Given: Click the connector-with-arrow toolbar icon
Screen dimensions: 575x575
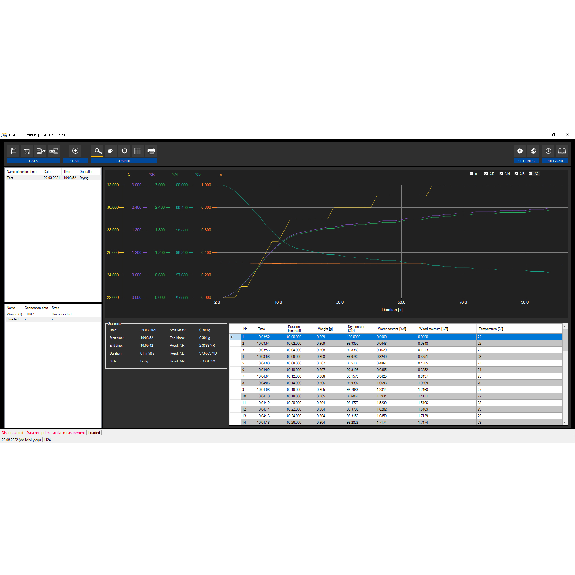Looking at the screenshot, I should point(40,151).
